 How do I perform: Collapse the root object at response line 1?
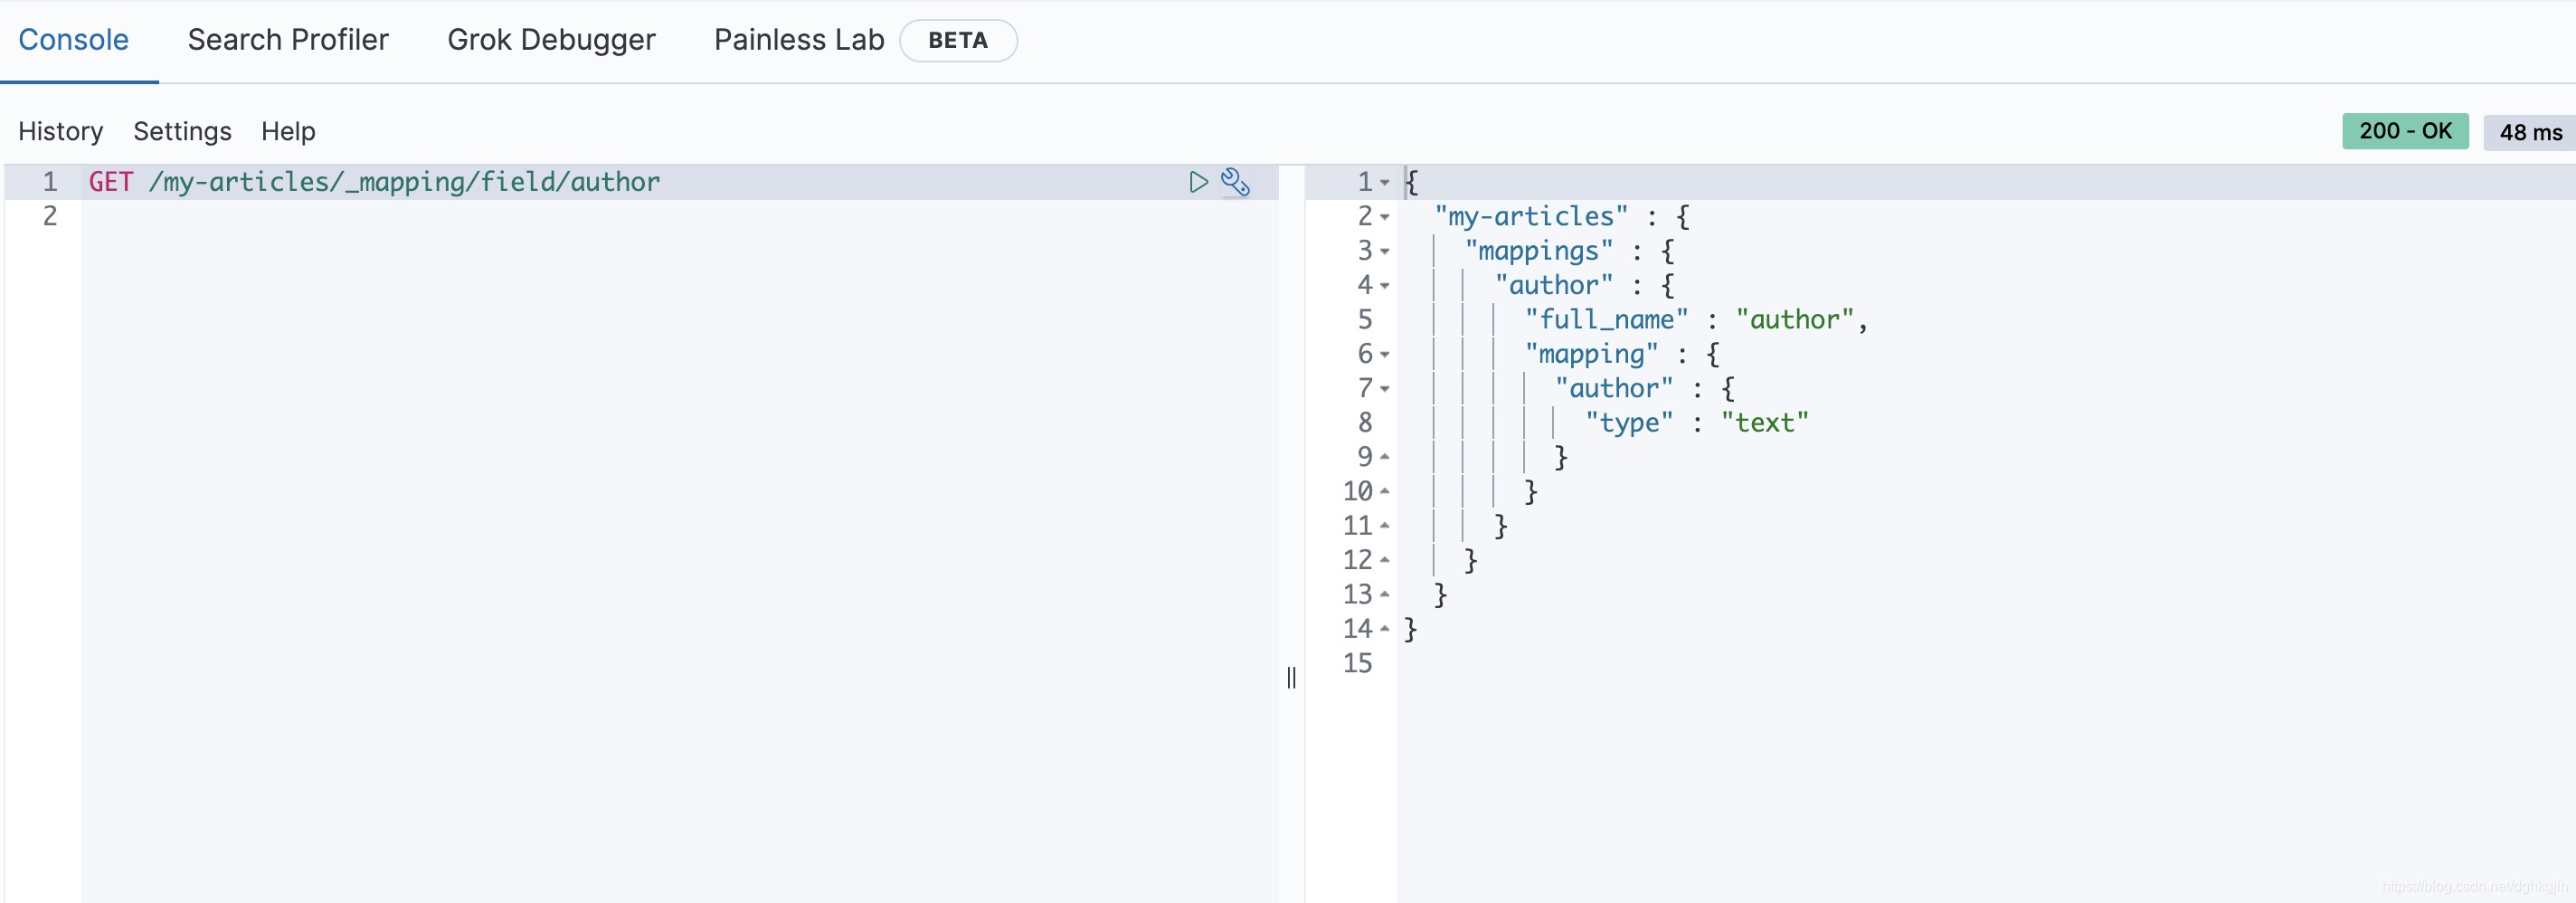1385,183
